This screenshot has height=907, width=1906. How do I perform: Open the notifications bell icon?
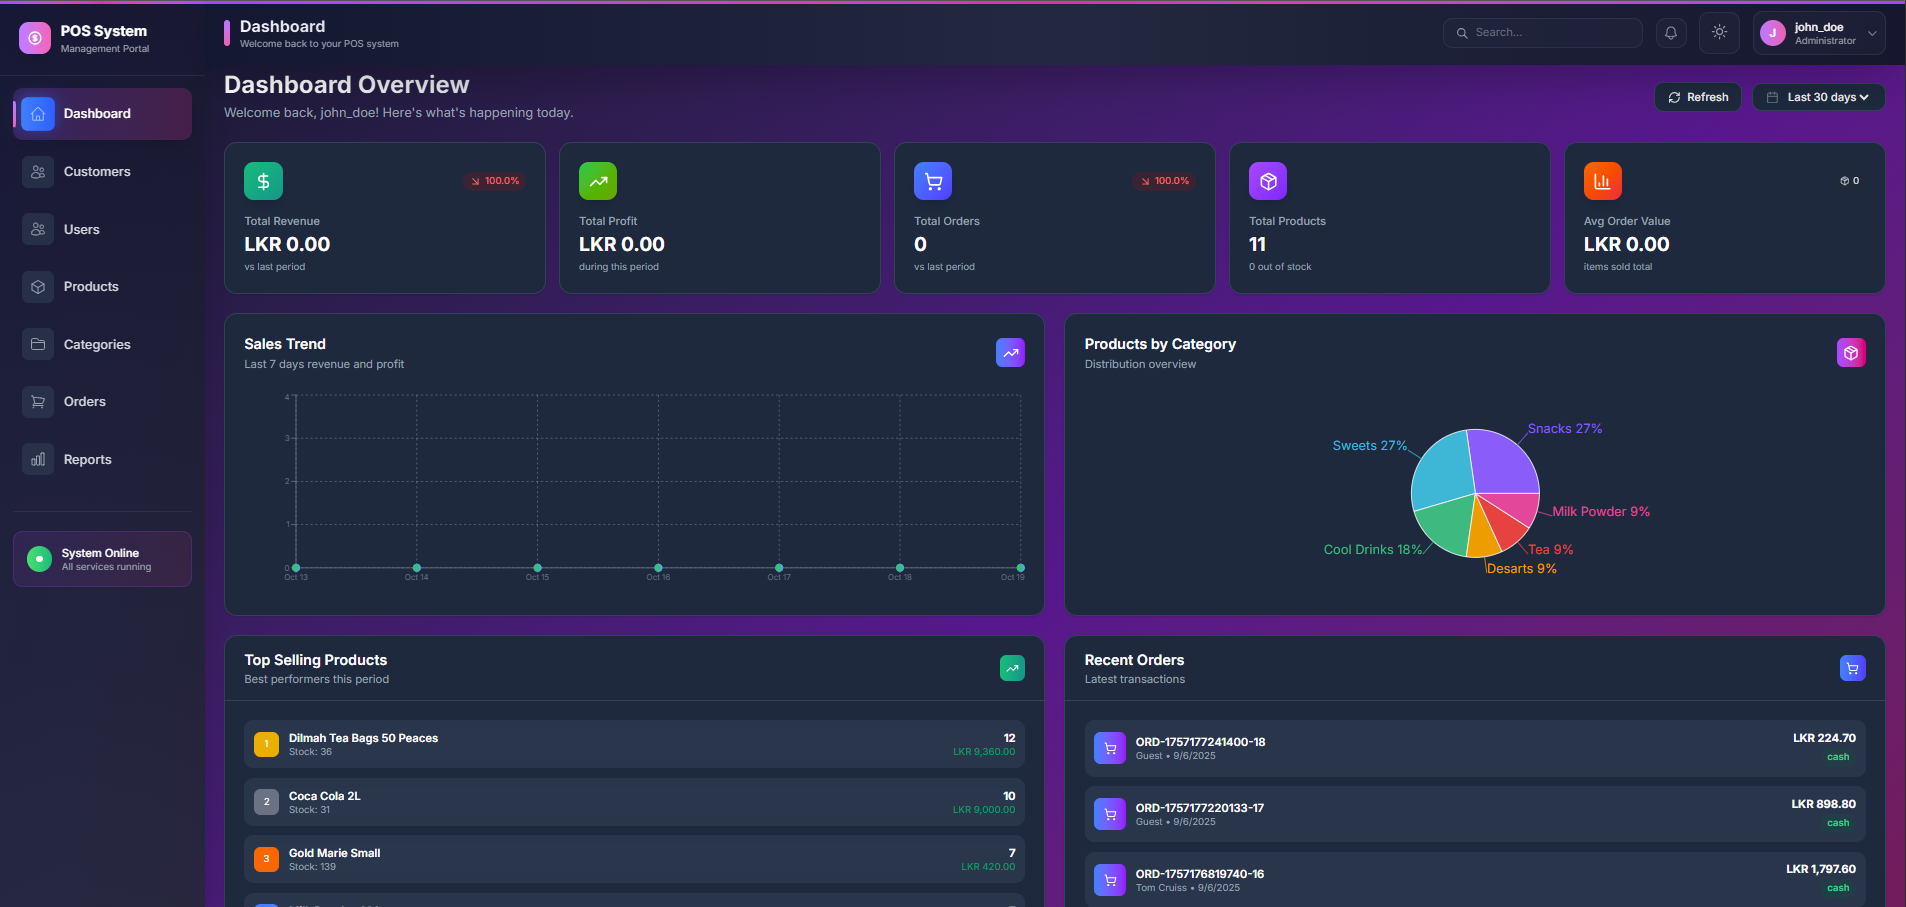(1669, 32)
